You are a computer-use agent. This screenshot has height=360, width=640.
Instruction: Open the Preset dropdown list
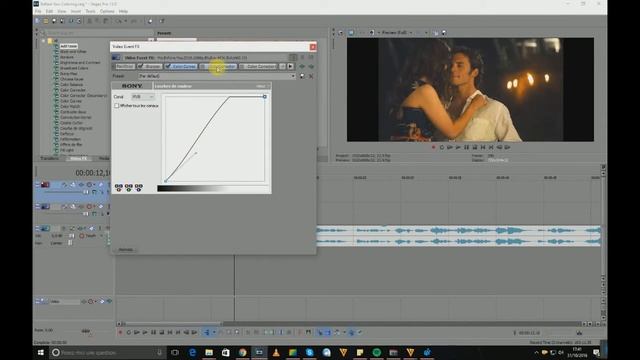[293, 76]
